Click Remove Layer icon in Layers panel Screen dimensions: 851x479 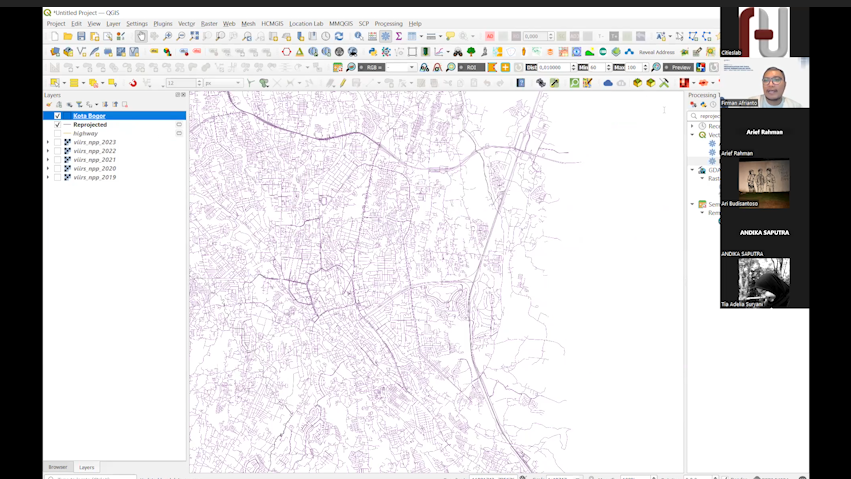click(126, 104)
